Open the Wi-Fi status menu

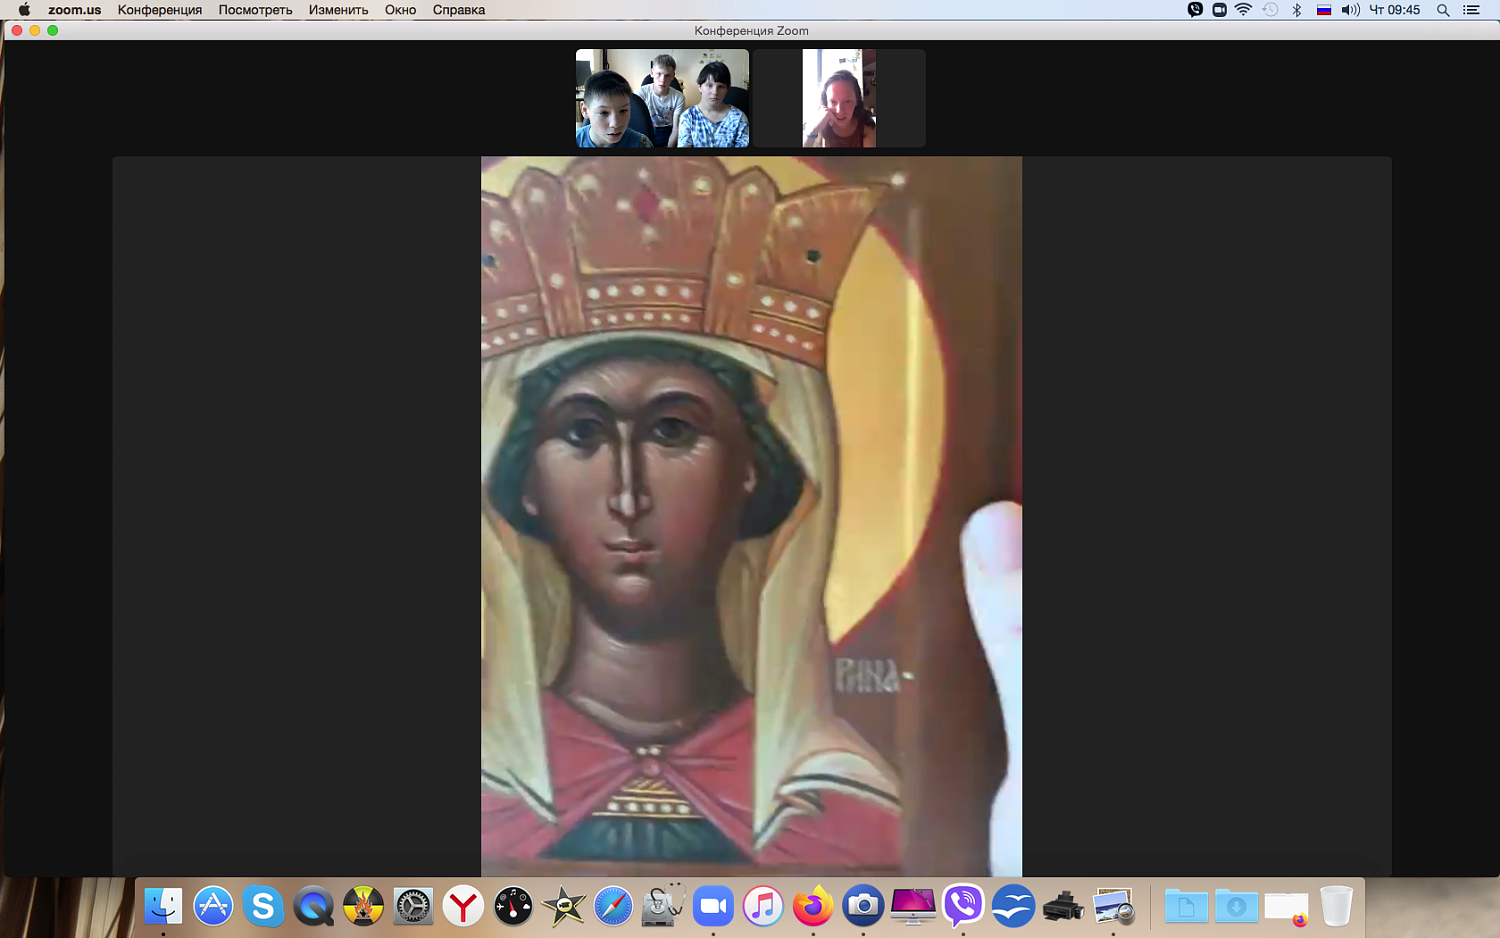click(x=1244, y=10)
